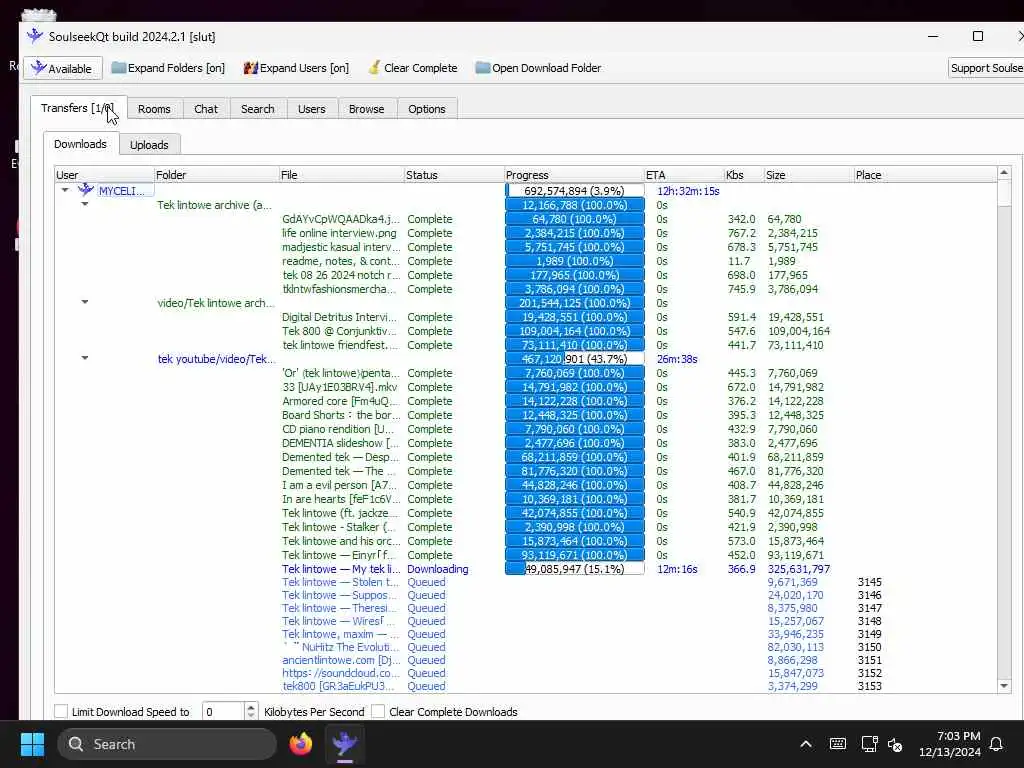This screenshot has height=768, width=1024.
Task: Click the Expand Users [on] label
Action: click(304, 68)
